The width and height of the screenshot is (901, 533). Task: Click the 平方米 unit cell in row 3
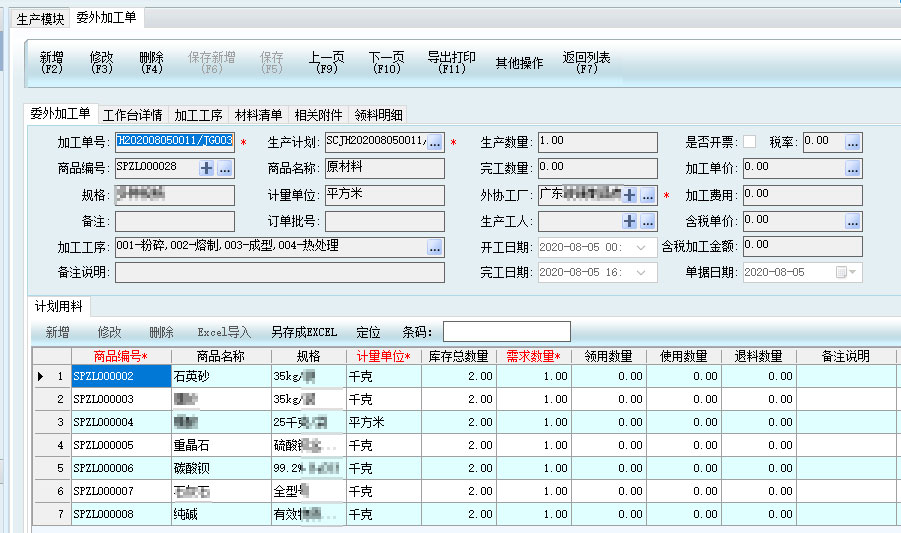click(384, 422)
